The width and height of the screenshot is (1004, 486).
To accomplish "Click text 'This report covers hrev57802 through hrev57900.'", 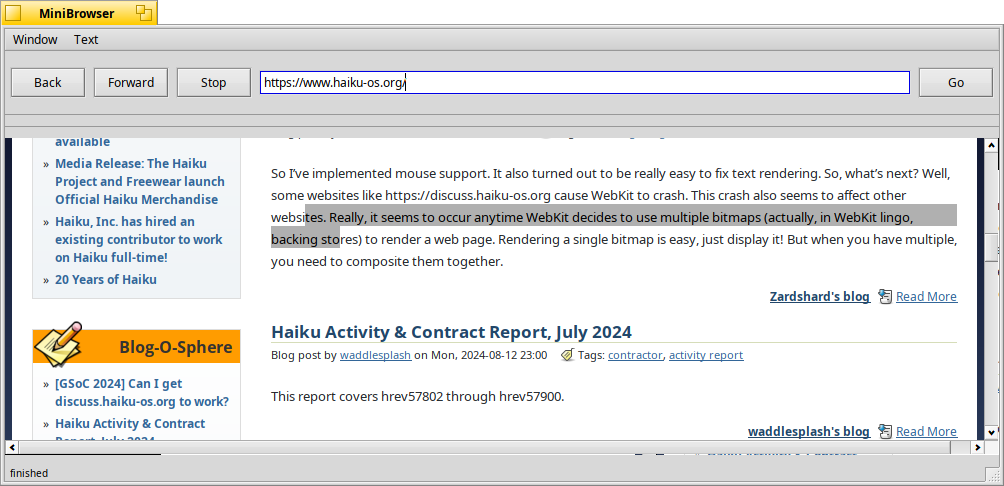I will click(x=417, y=396).
